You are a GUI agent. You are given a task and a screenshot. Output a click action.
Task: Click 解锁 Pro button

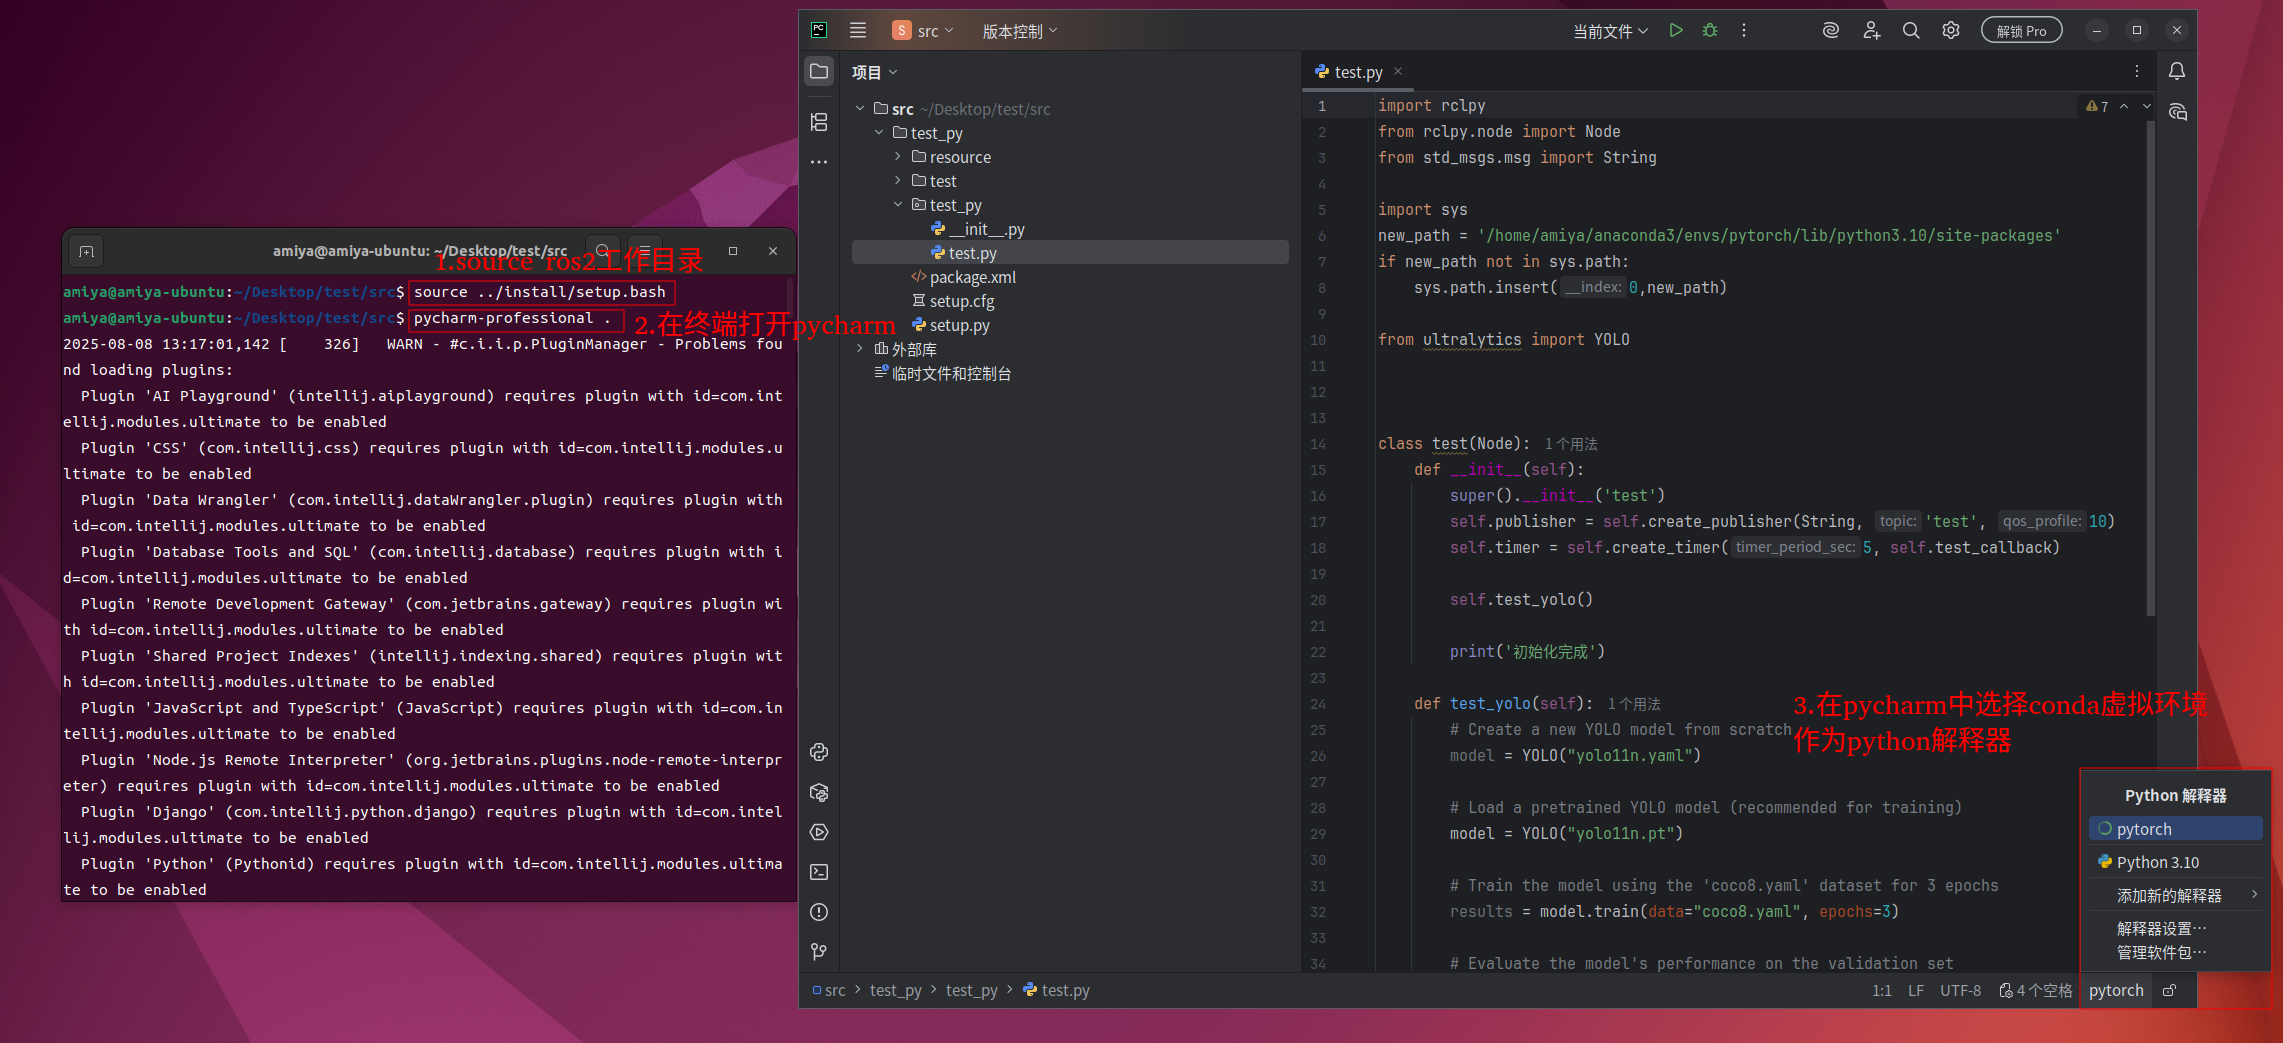(2021, 29)
